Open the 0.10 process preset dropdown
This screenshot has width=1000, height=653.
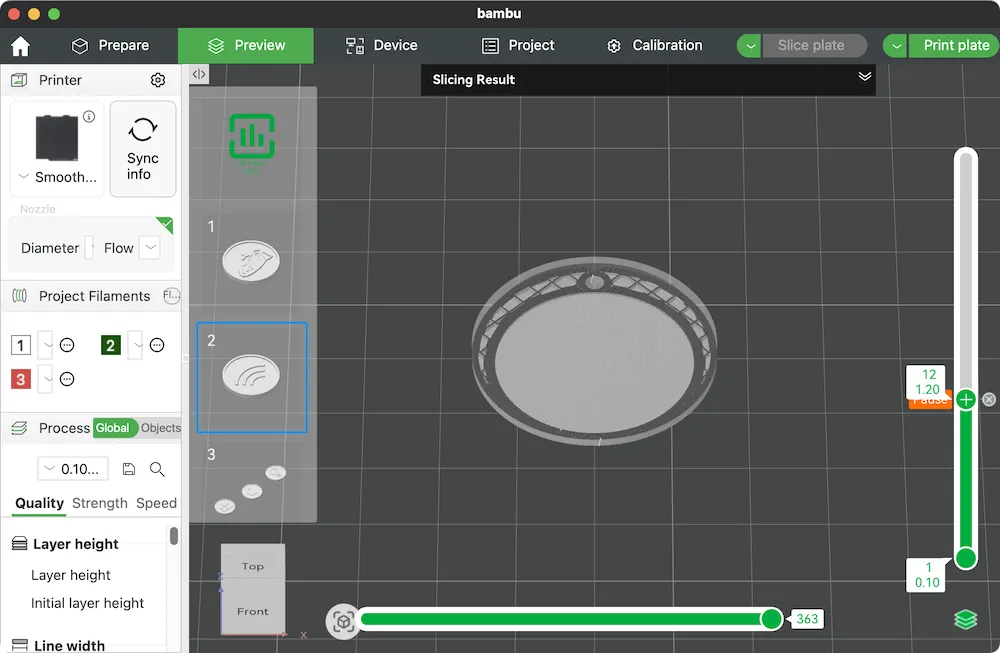[x=73, y=469]
